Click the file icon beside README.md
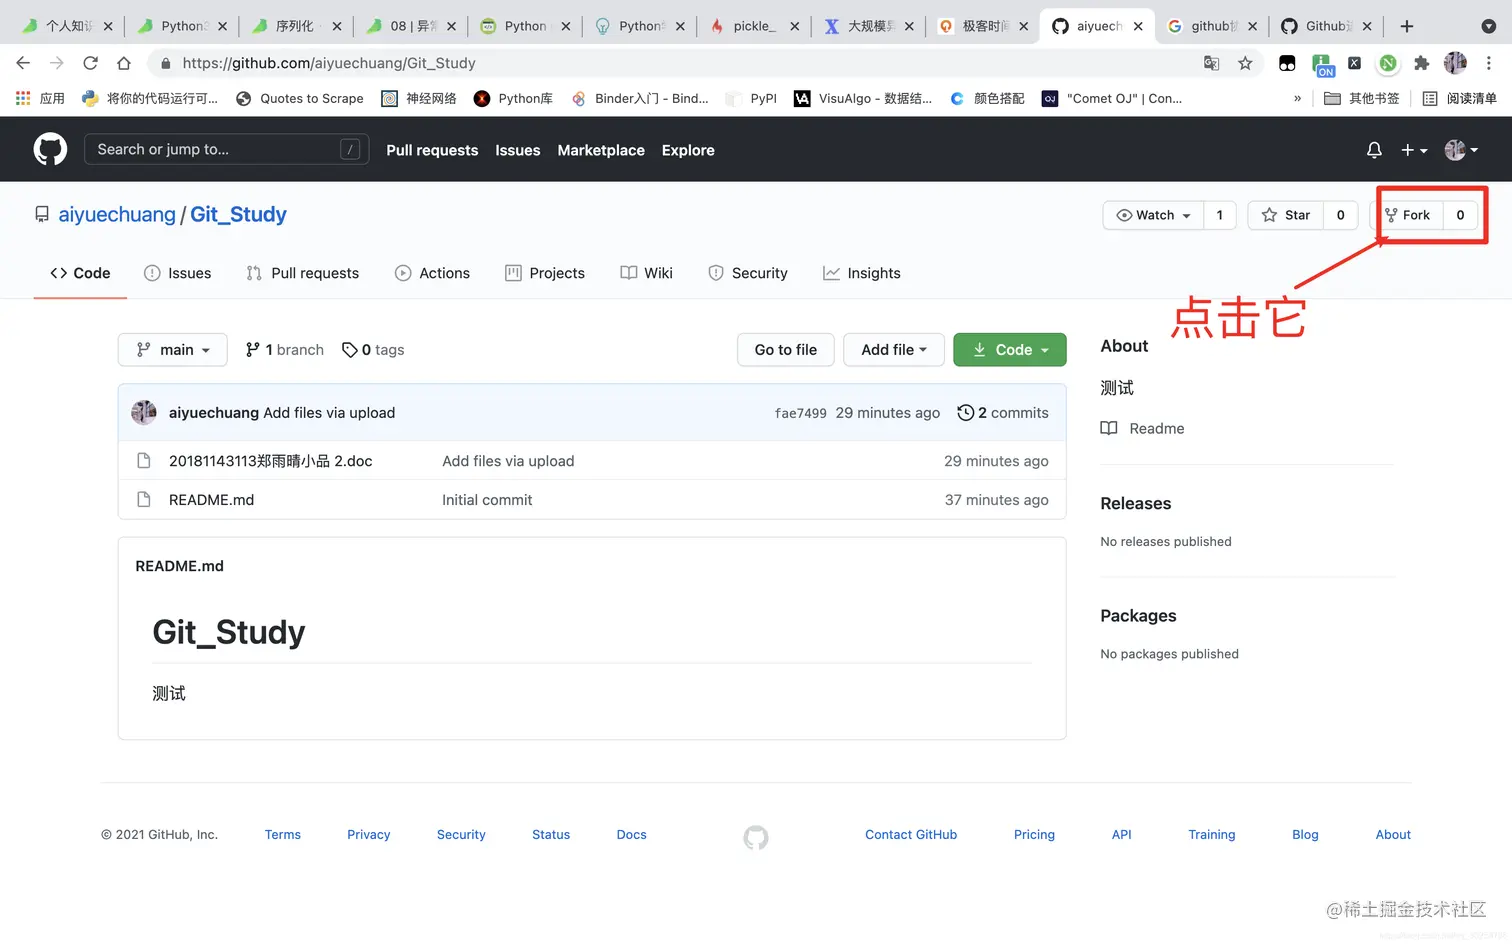 tap(144, 499)
